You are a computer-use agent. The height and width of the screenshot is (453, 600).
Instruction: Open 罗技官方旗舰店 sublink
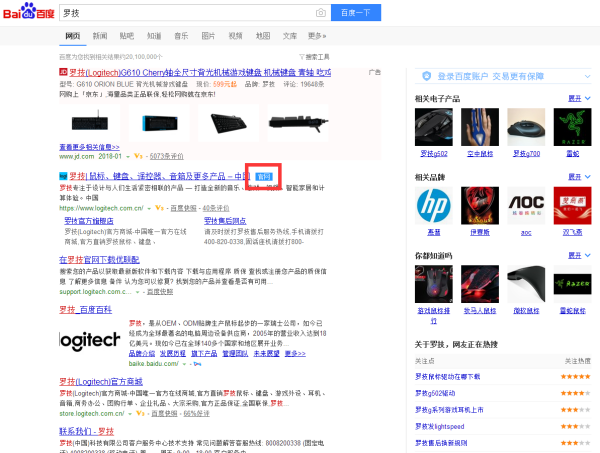[x=89, y=221]
